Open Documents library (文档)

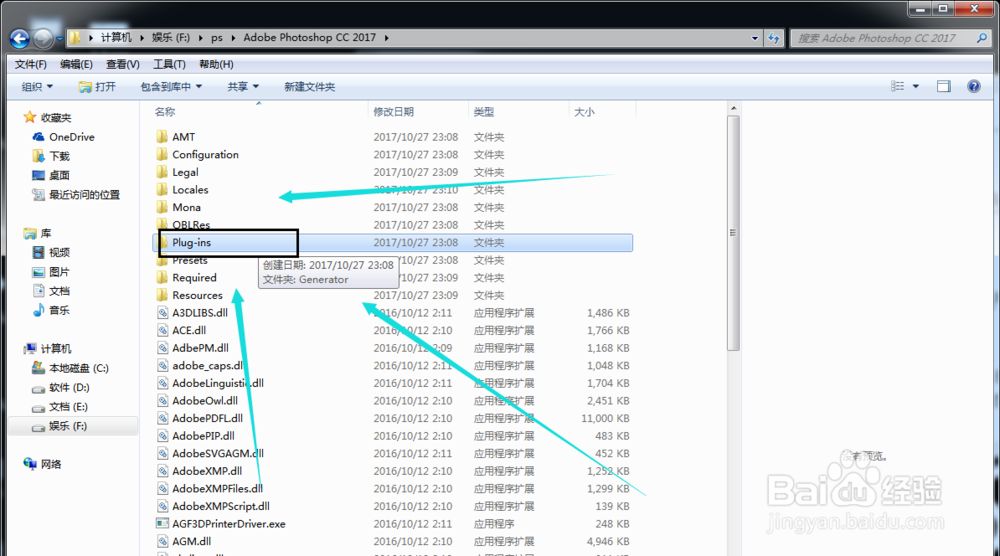point(51,291)
